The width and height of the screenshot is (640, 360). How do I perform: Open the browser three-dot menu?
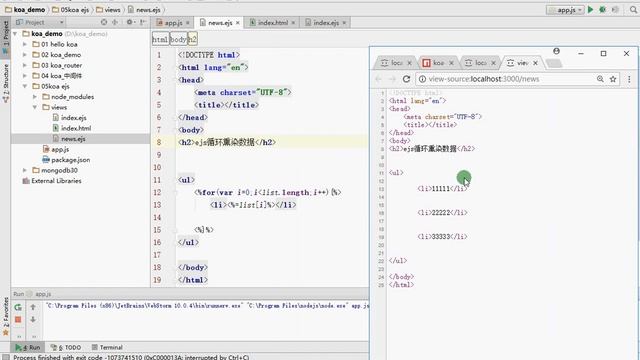tap(629, 79)
